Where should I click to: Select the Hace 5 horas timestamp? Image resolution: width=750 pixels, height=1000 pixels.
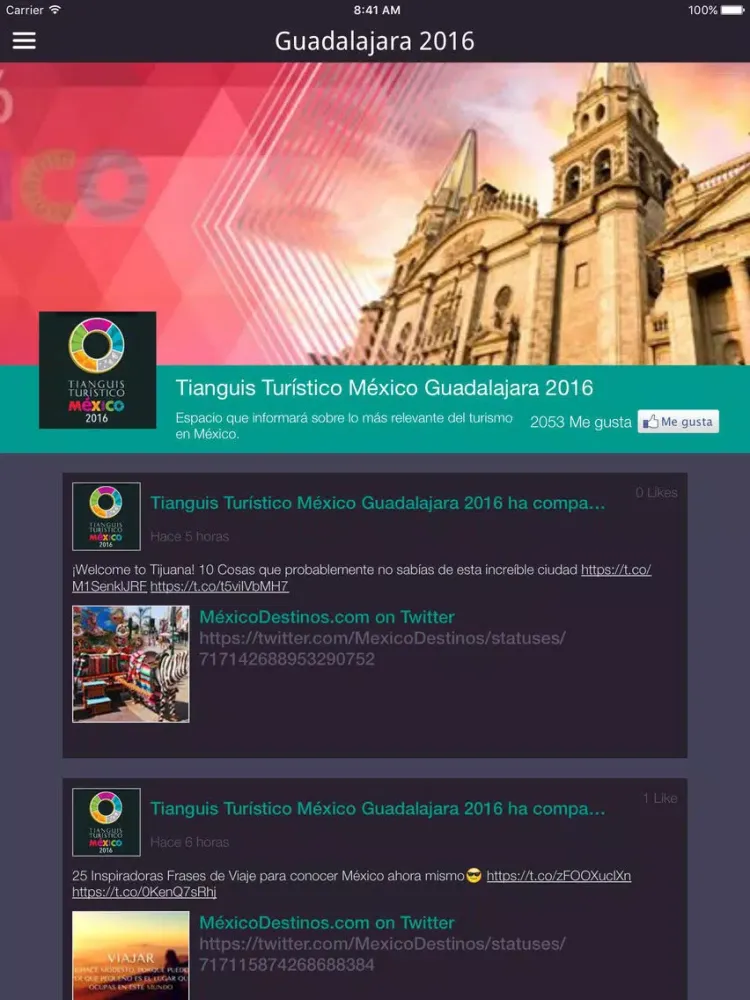(x=189, y=536)
